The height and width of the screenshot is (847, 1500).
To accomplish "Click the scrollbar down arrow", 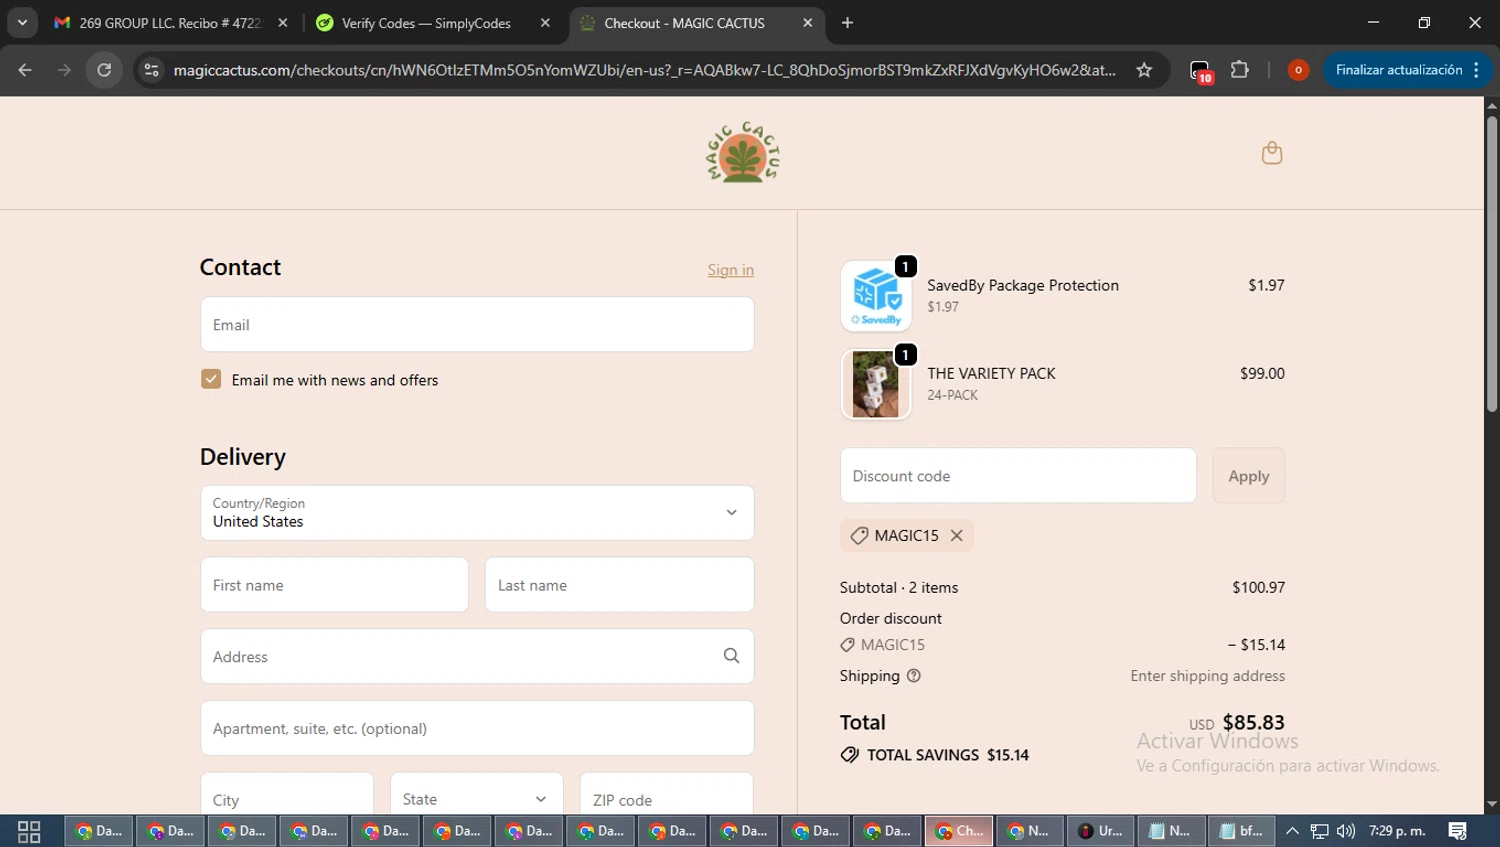I will (1492, 804).
